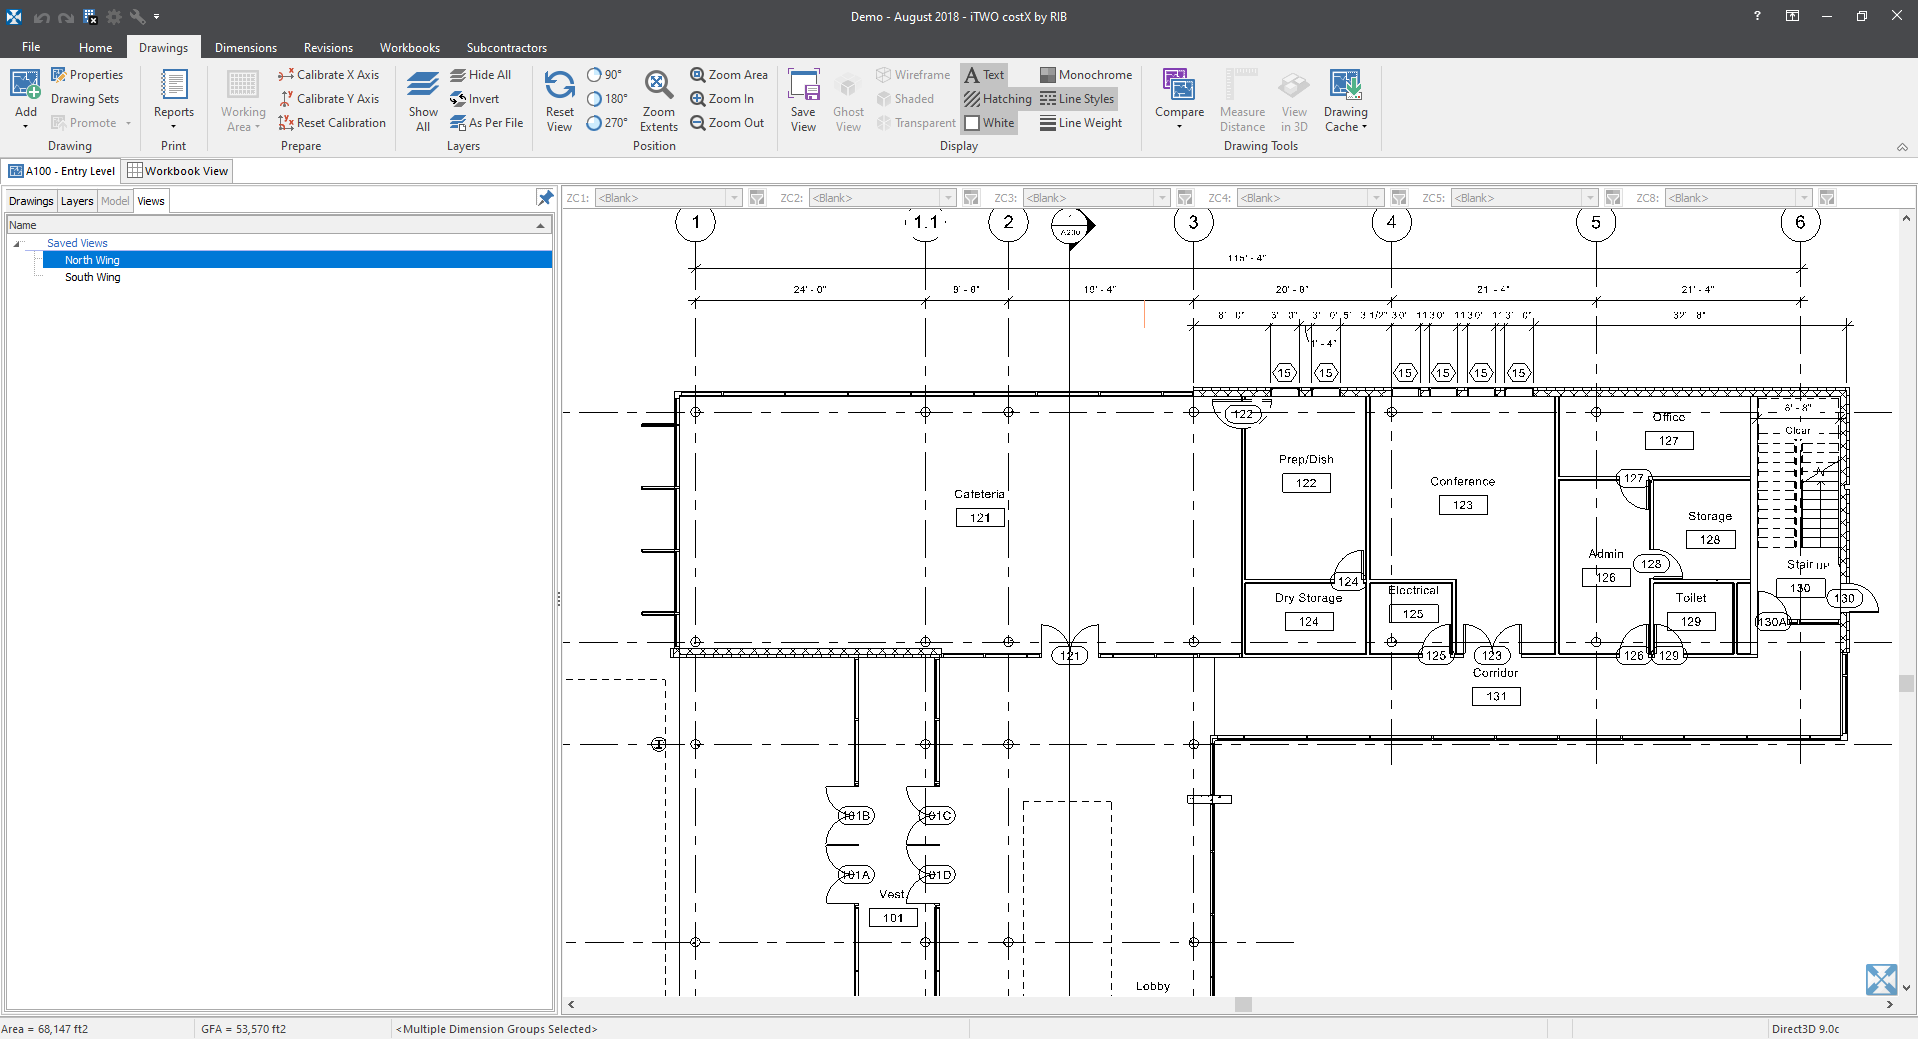Viewport: 1918px width, 1039px height.
Task: Open the ZC1 Blank dropdown
Action: point(734,198)
